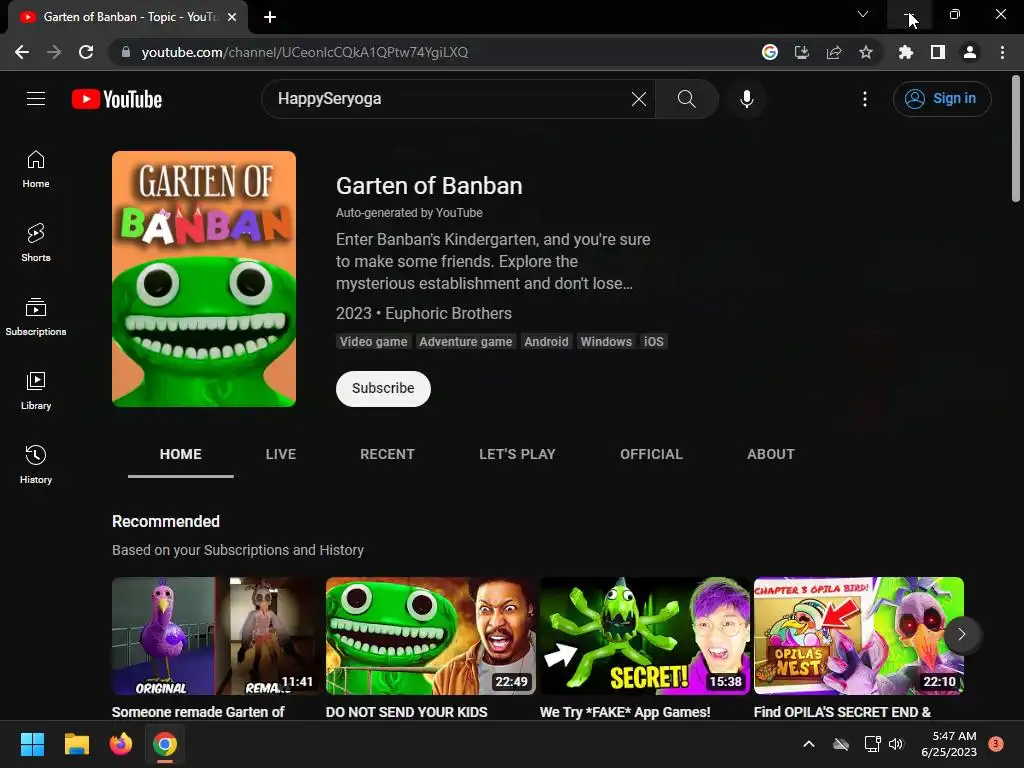Open the ABOUT tab
The width and height of the screenshot is (1024, 768).
771,455
